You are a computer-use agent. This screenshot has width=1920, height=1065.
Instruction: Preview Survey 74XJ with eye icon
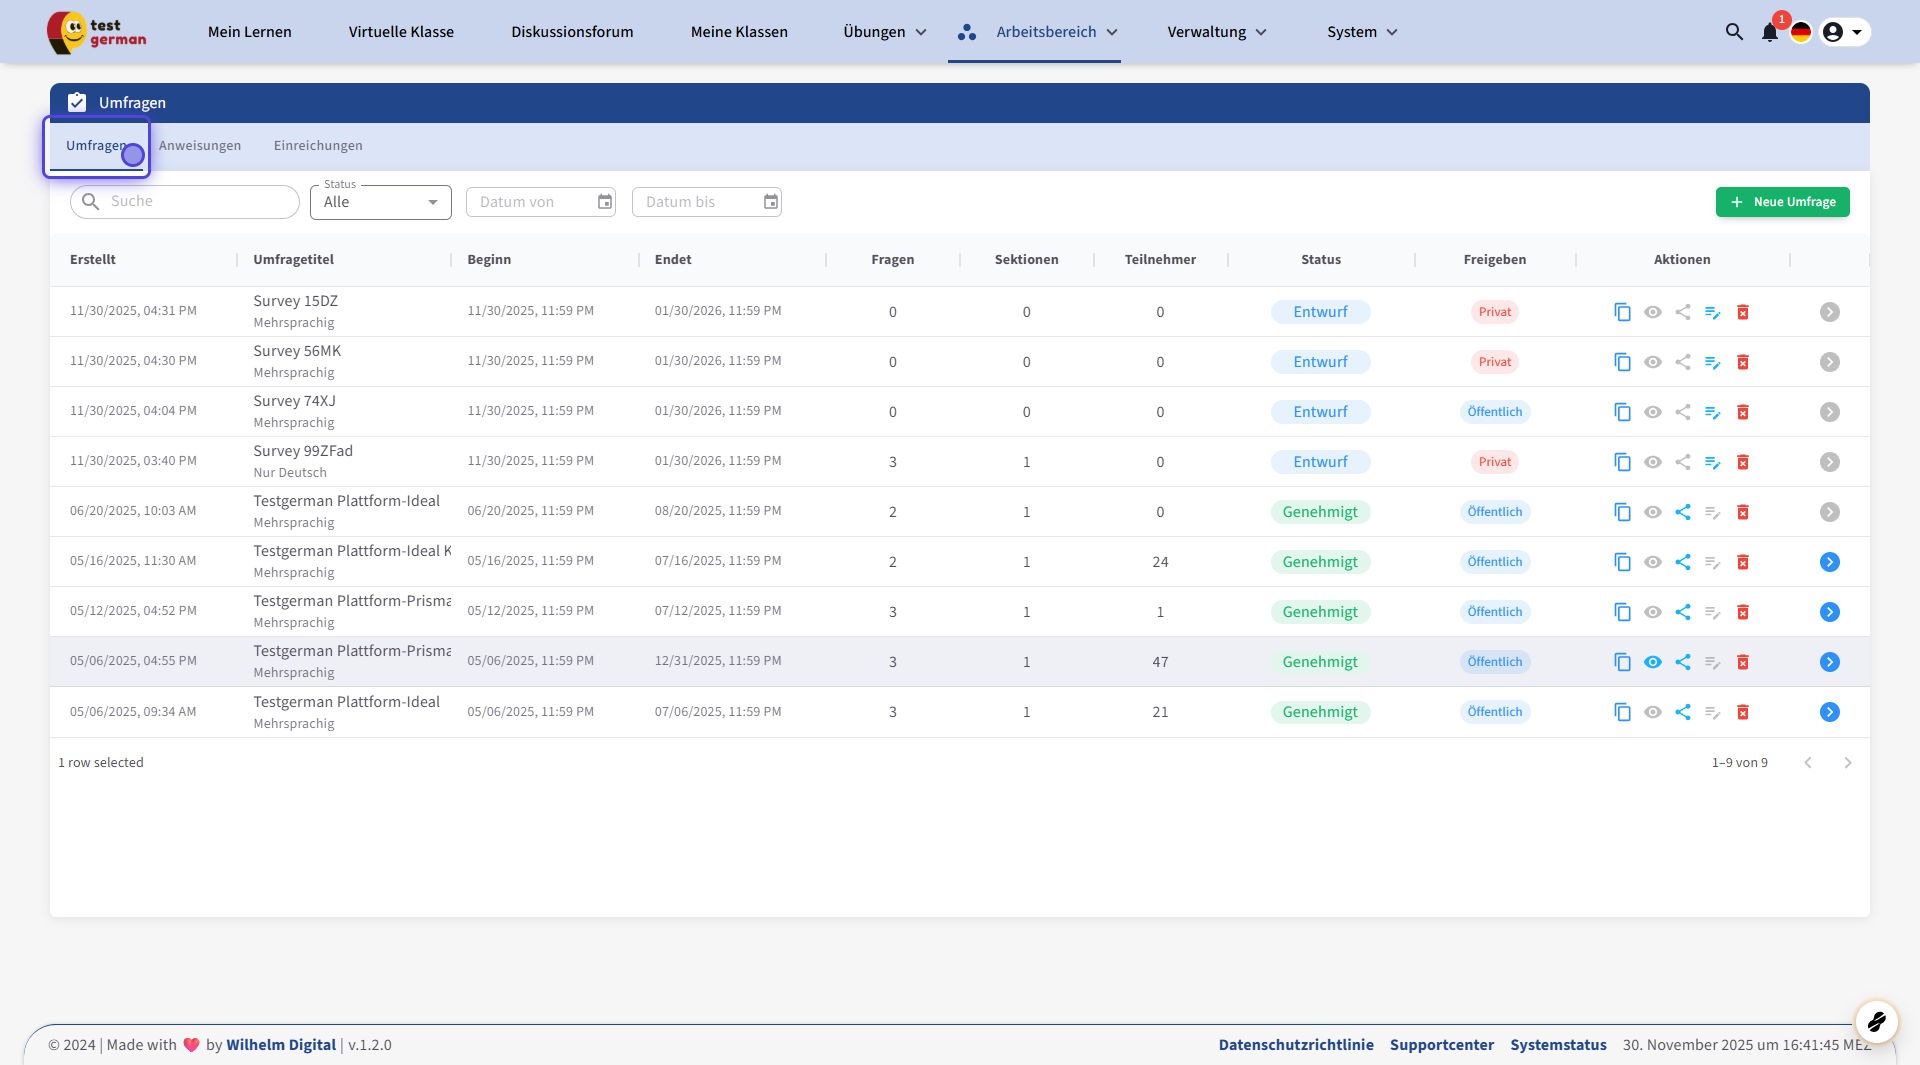1652,412
